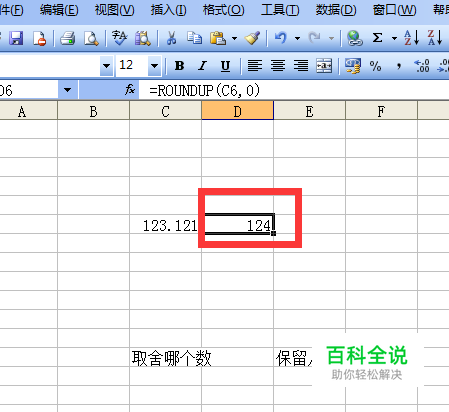
Task: Select column E header
Action: point(310,111)
